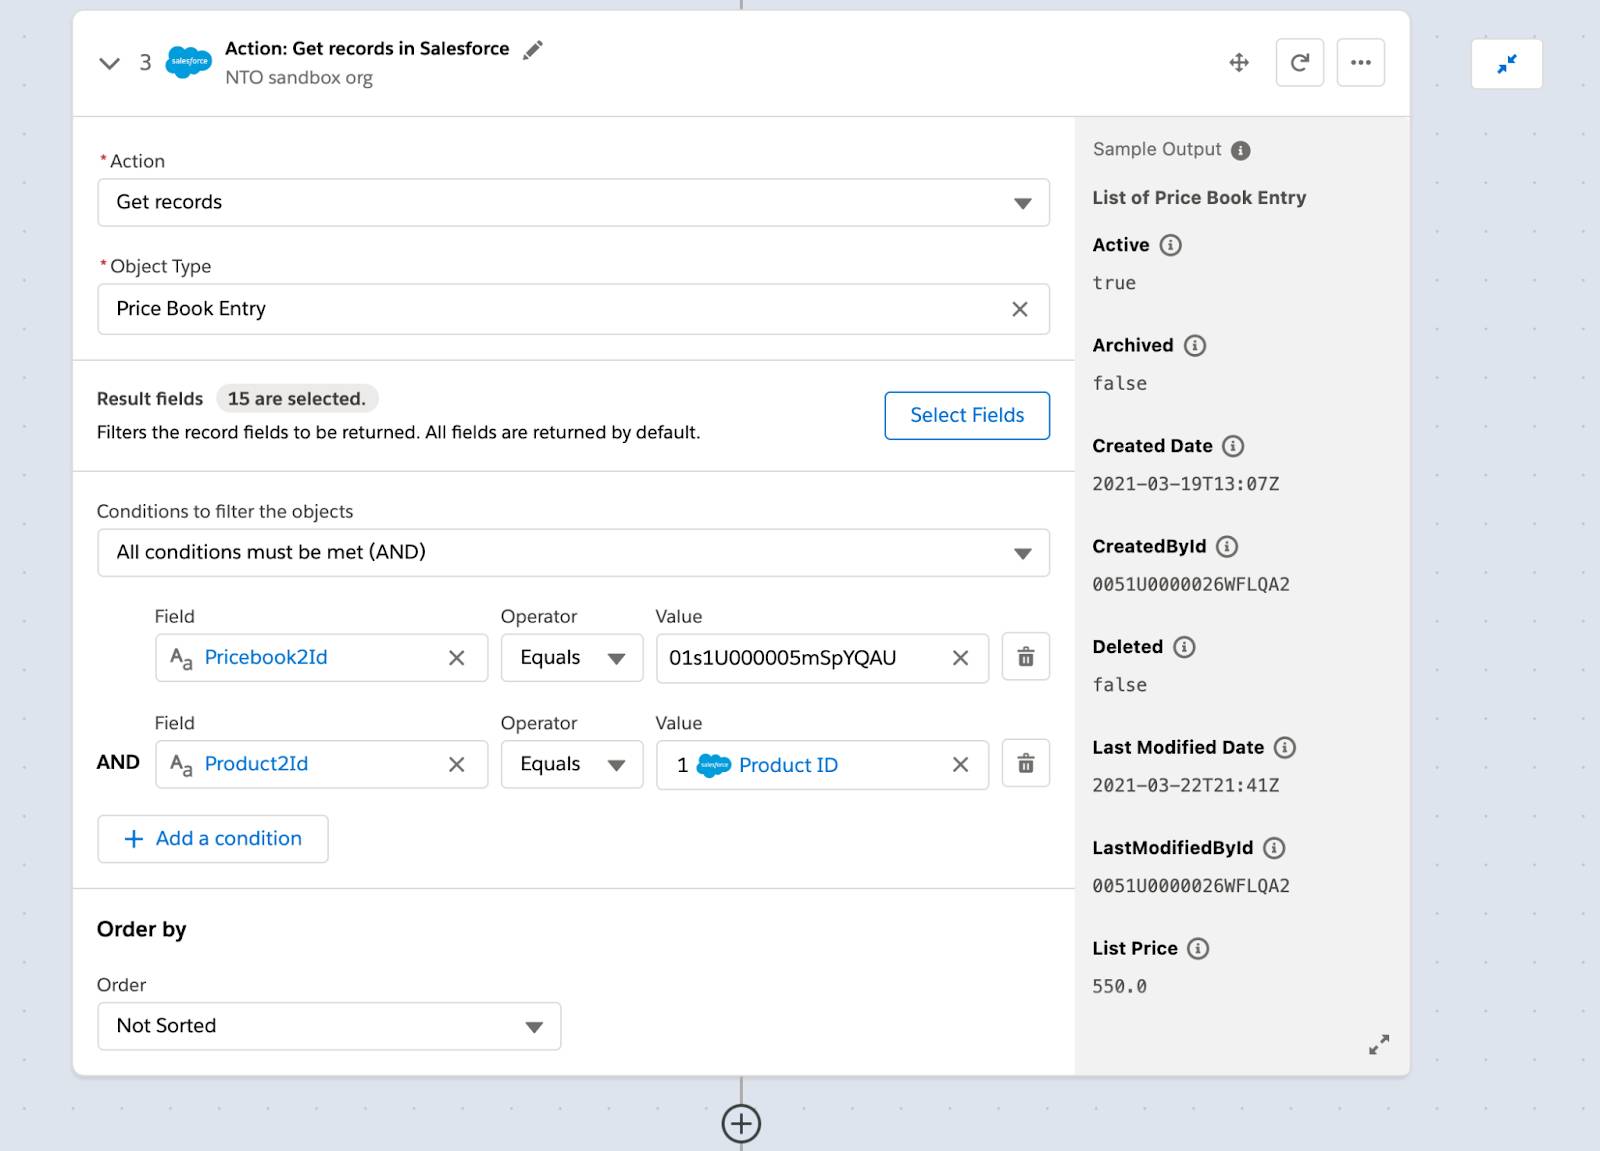Delete the Product2Id condition with the trash icon
The width and height of the screenshot is (1600, 1151).
[x=1026, y=764]
